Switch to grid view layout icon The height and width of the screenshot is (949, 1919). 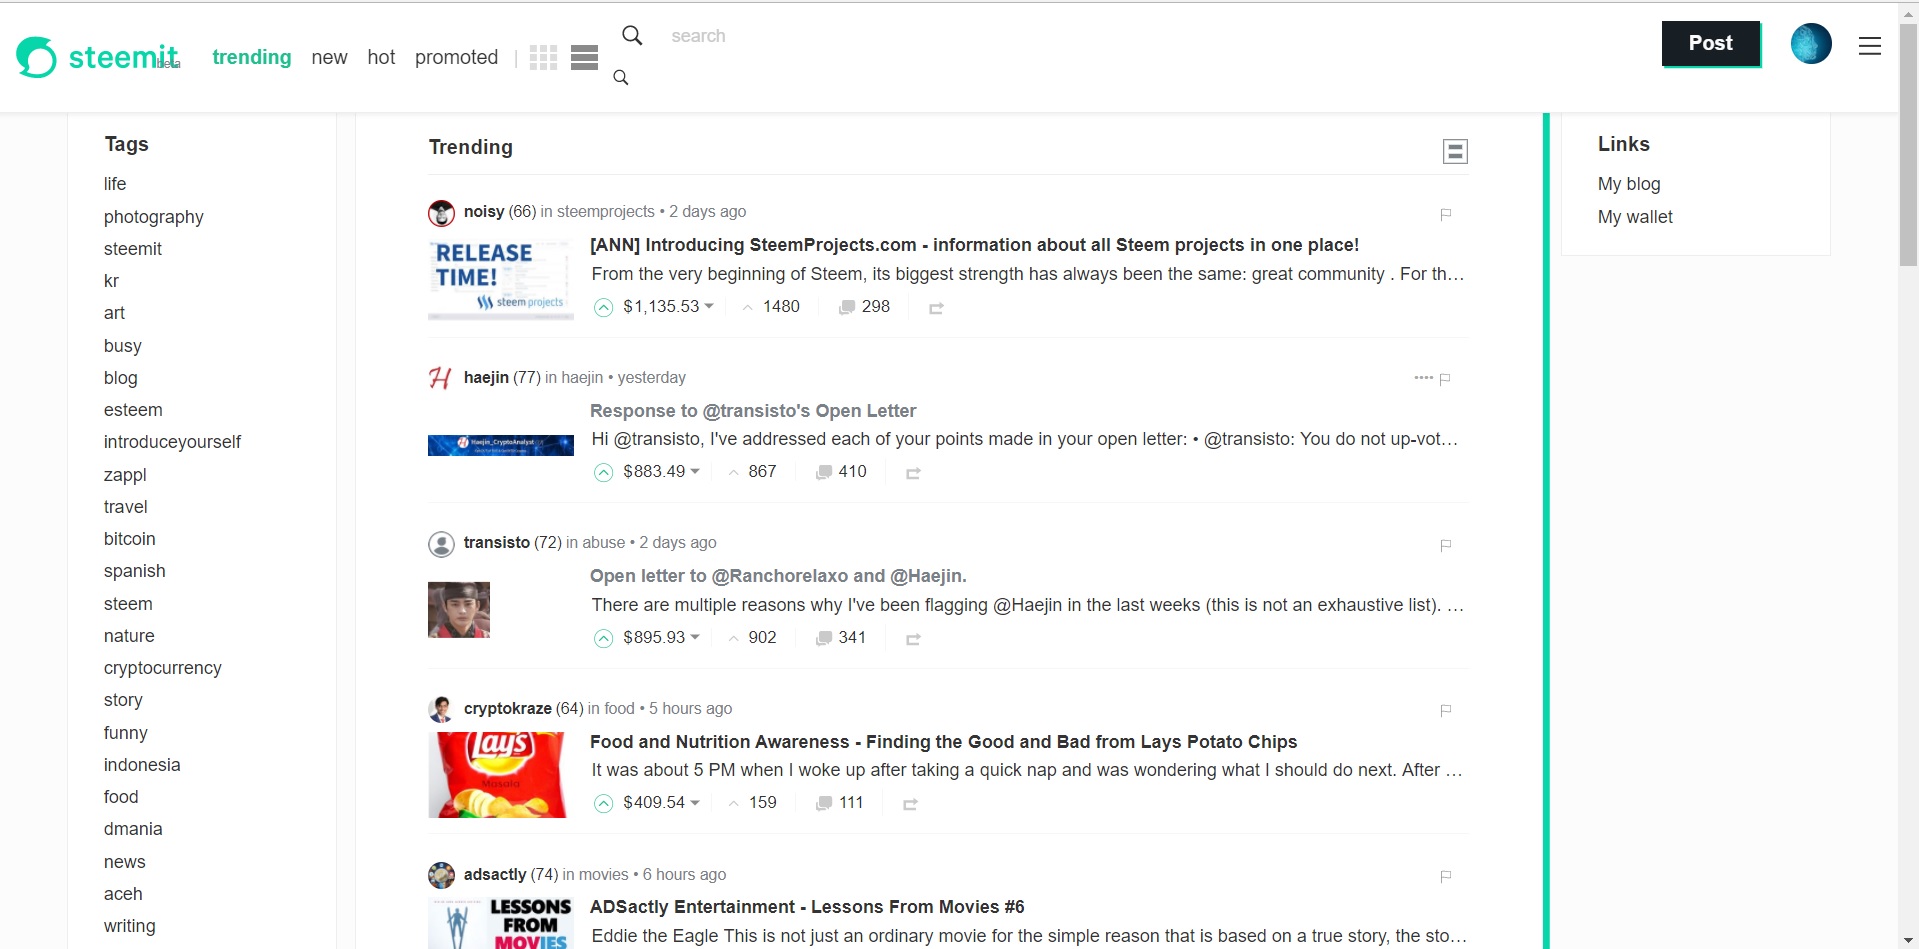click(543, 58)
